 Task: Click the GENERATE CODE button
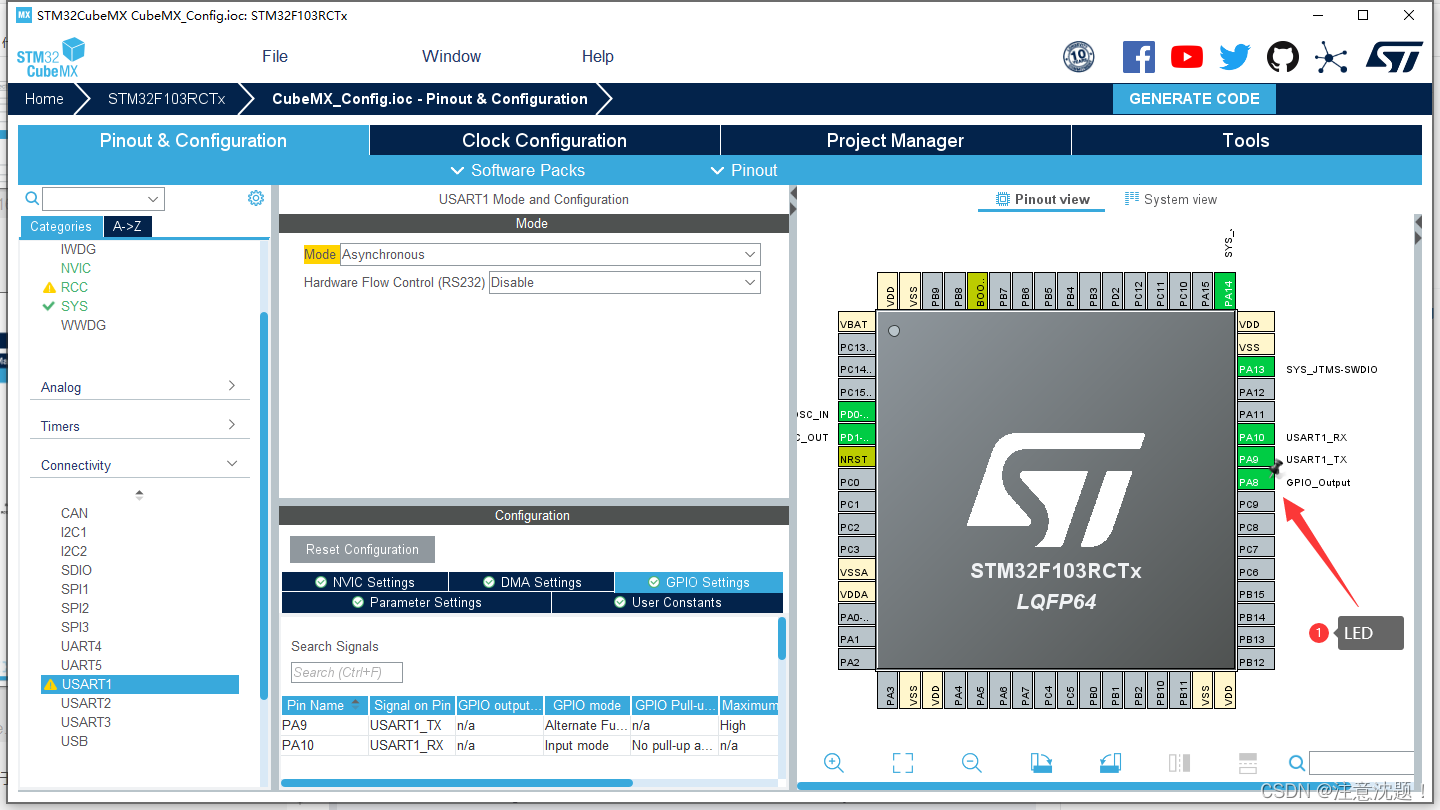pos(1194,99)
